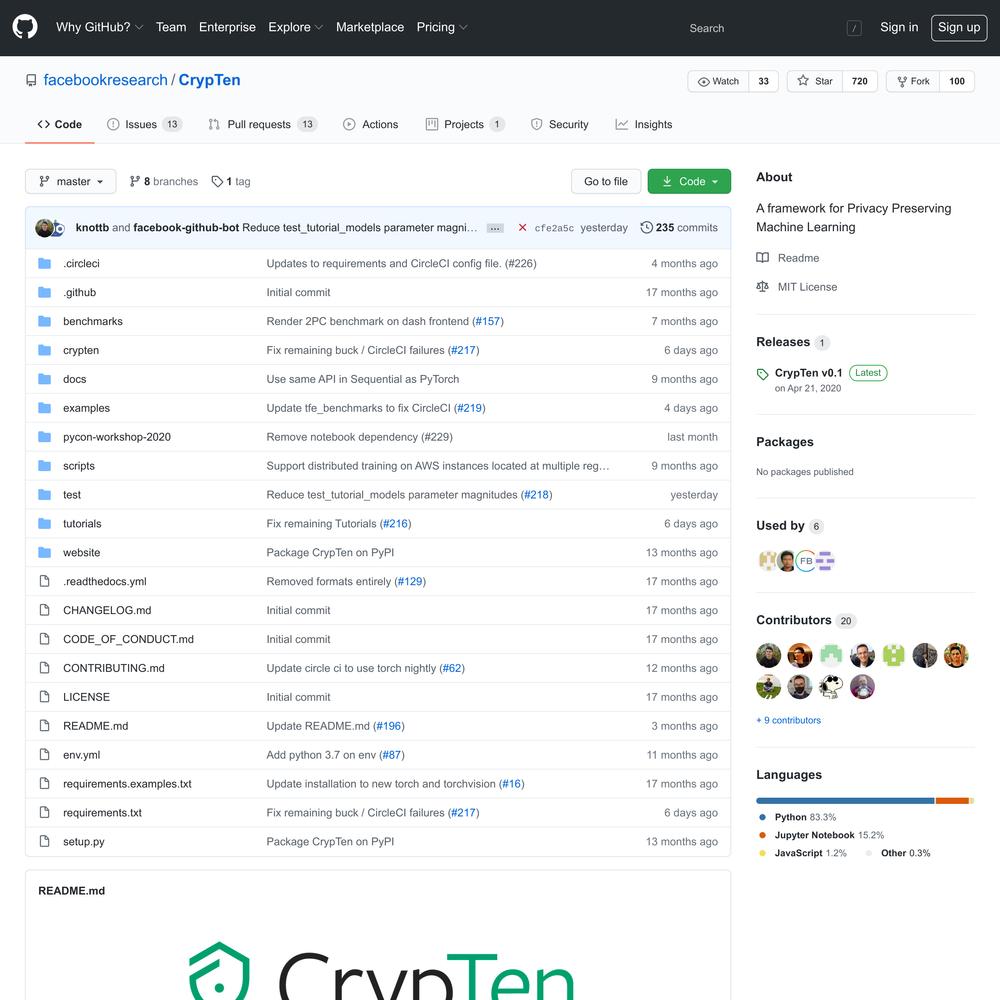Open the CONTRIBUTING.md file

[x=114, y=668]
